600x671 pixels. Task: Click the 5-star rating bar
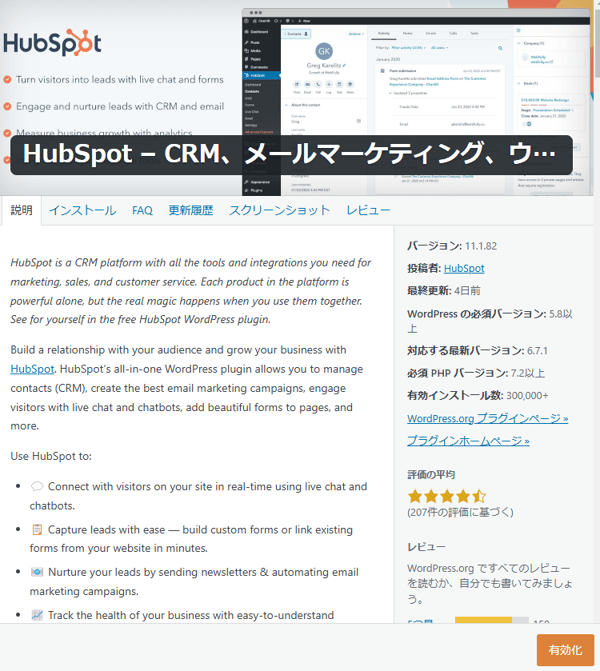(x=492, y=620)
